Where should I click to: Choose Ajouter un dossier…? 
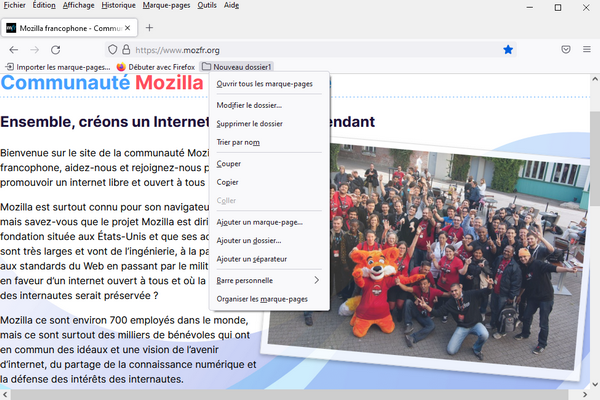(269, 240)
